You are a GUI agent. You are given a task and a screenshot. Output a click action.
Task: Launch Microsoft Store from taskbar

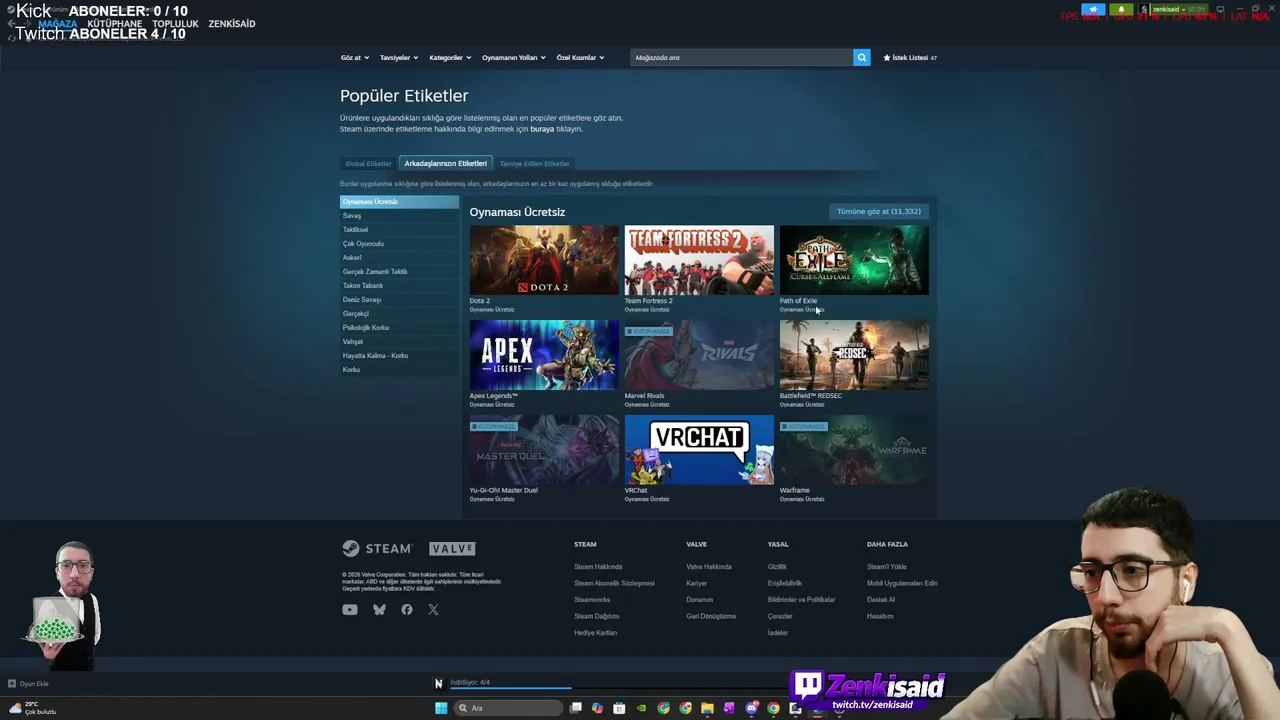pyautogui.click(x=619, y=708)
